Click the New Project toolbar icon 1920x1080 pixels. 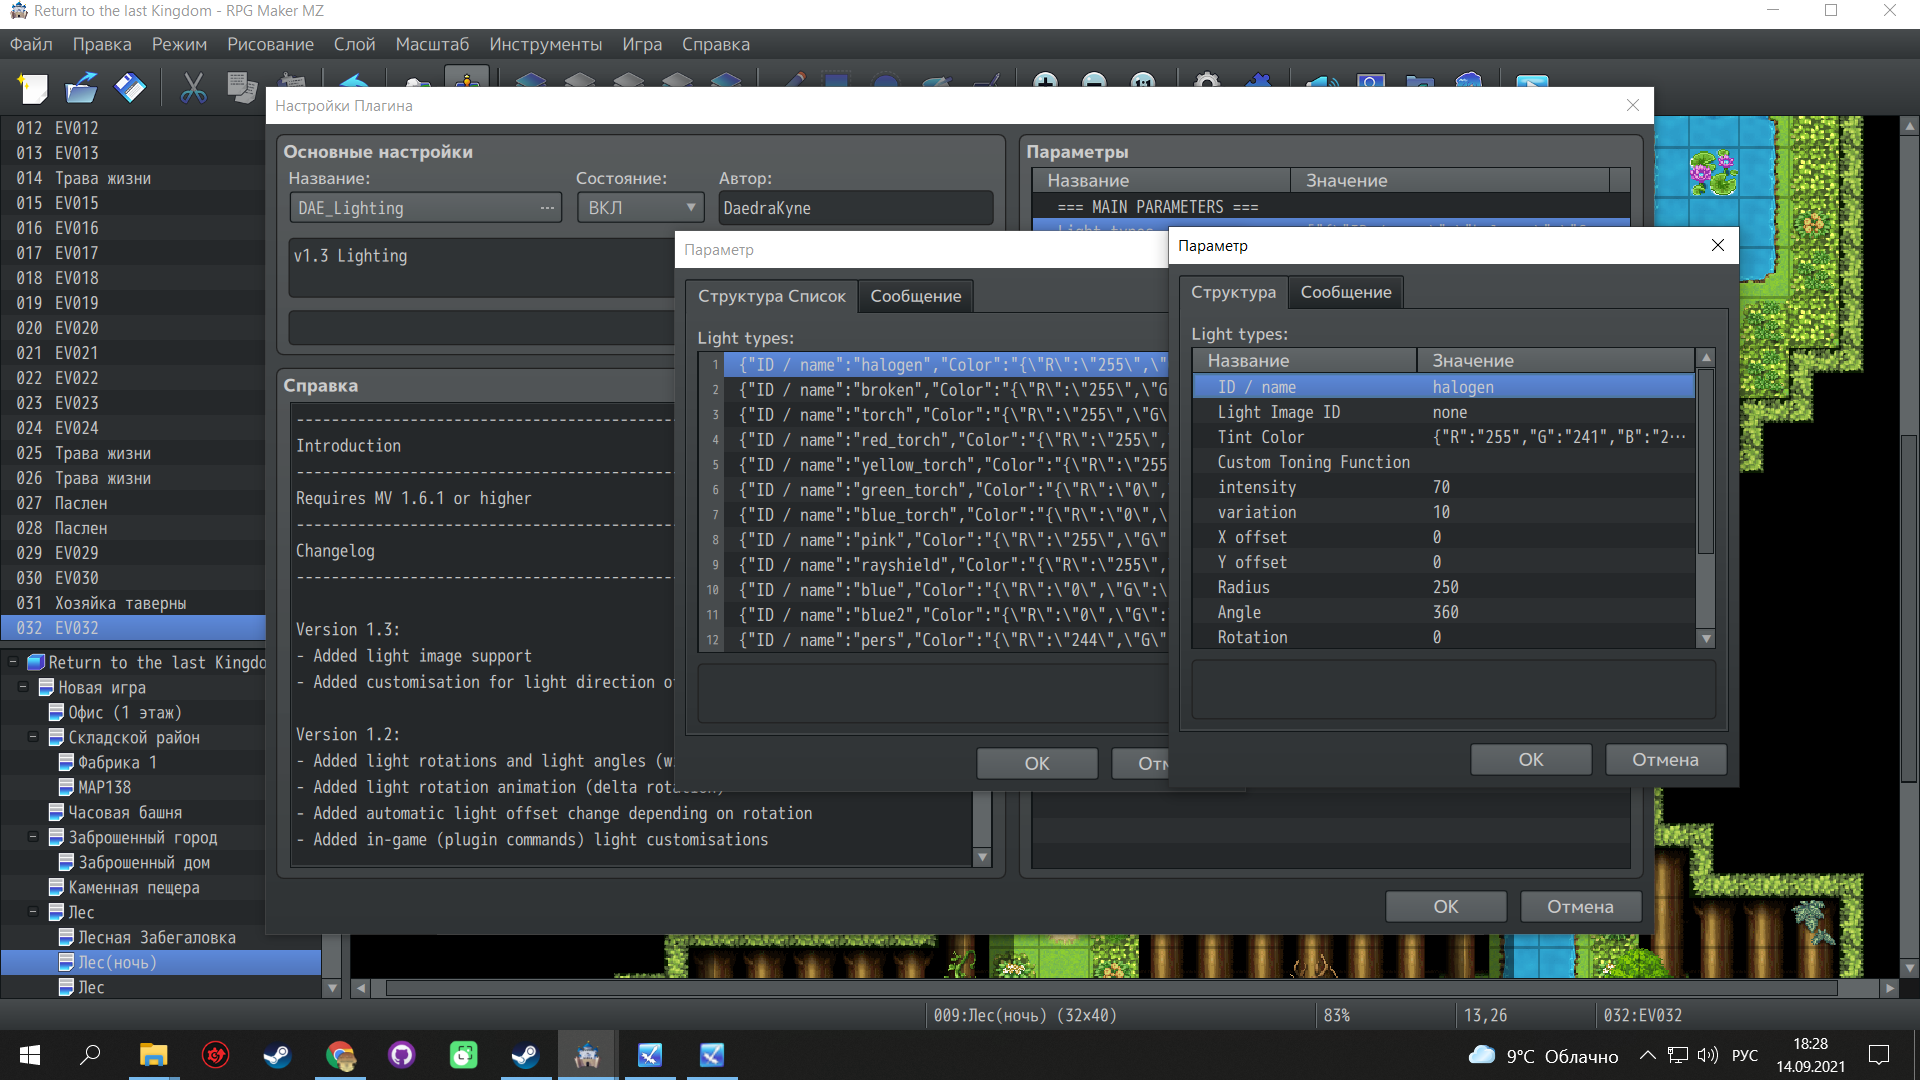click(32, 88)
